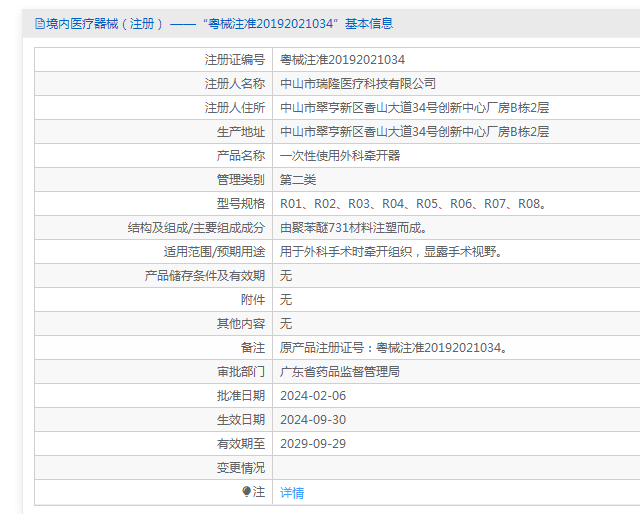Select 无 value in 其他内容 row
The width and height of the screenshot is (640, 514).
click(286, 323)
